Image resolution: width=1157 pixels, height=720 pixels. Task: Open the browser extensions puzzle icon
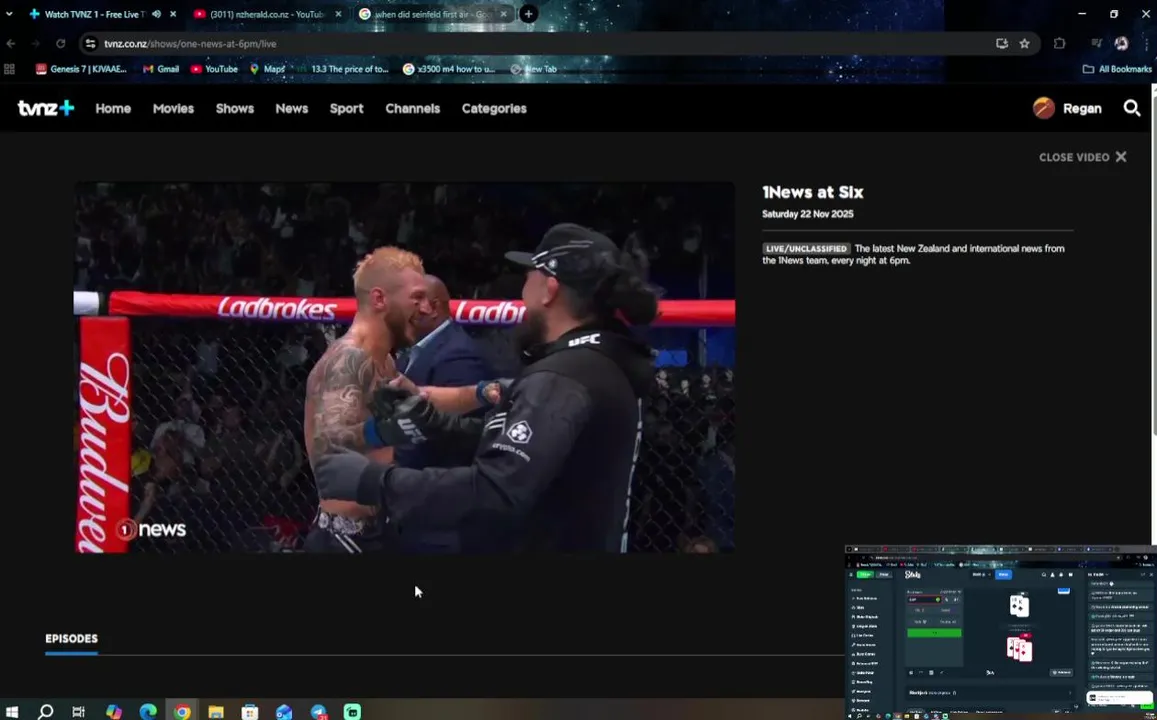point(1060,44)
